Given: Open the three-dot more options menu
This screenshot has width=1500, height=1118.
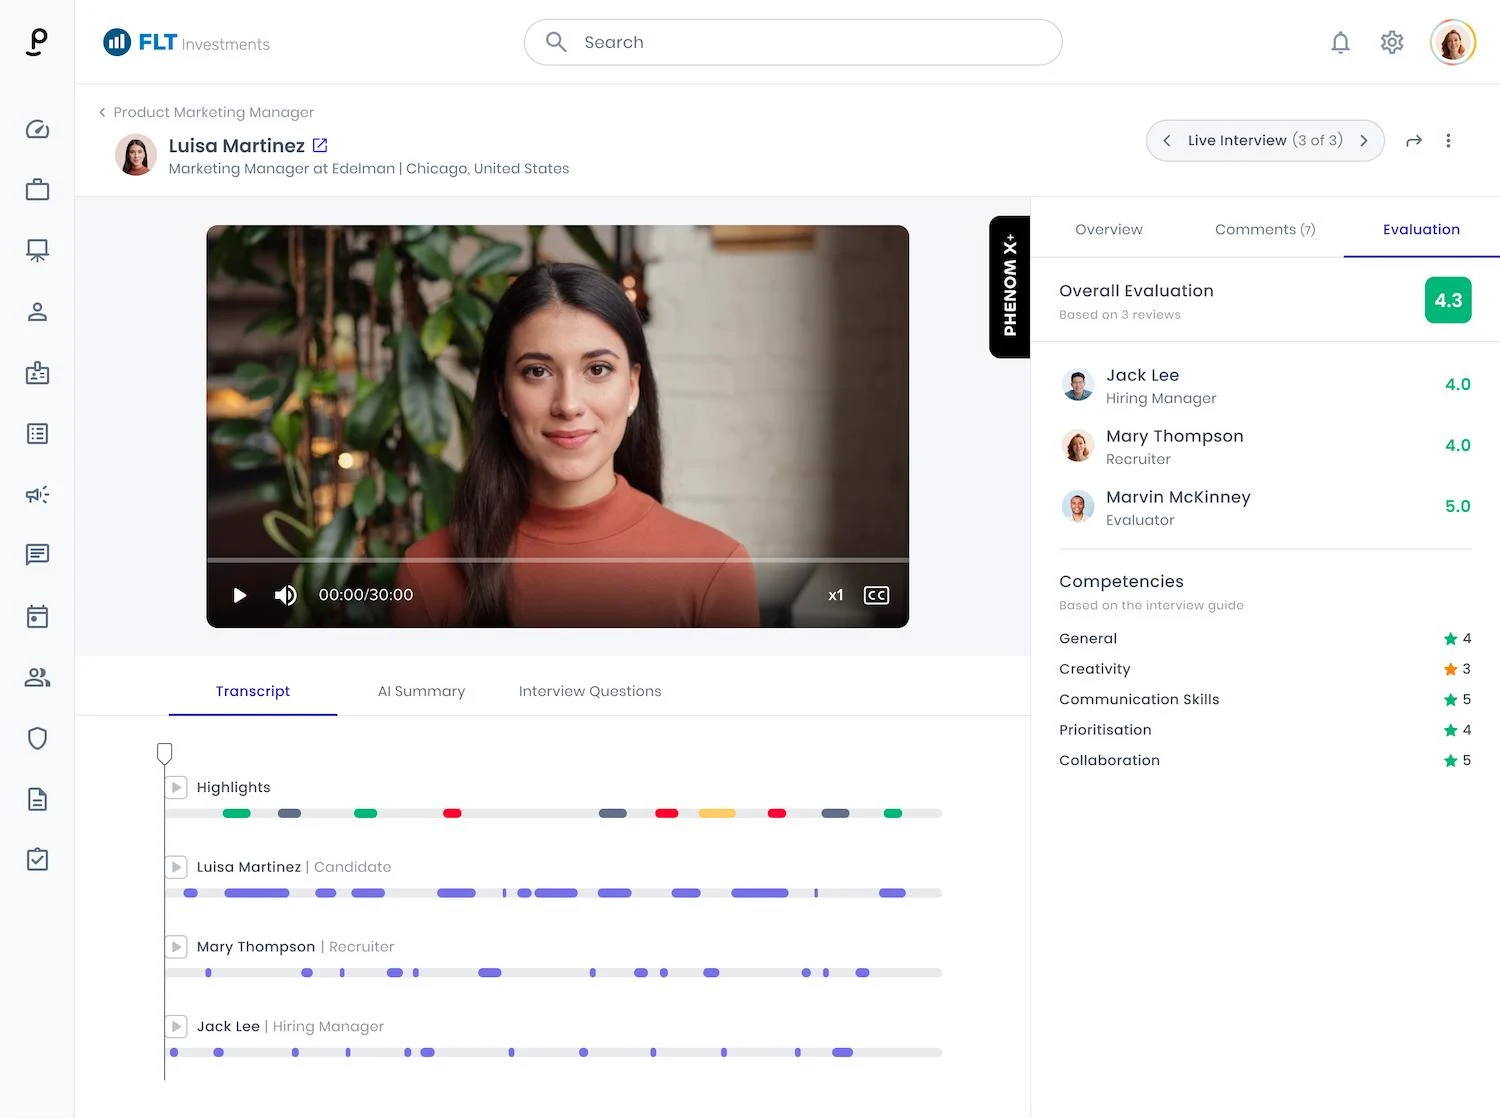Looking at the screenshot, I should point(1448,141).
